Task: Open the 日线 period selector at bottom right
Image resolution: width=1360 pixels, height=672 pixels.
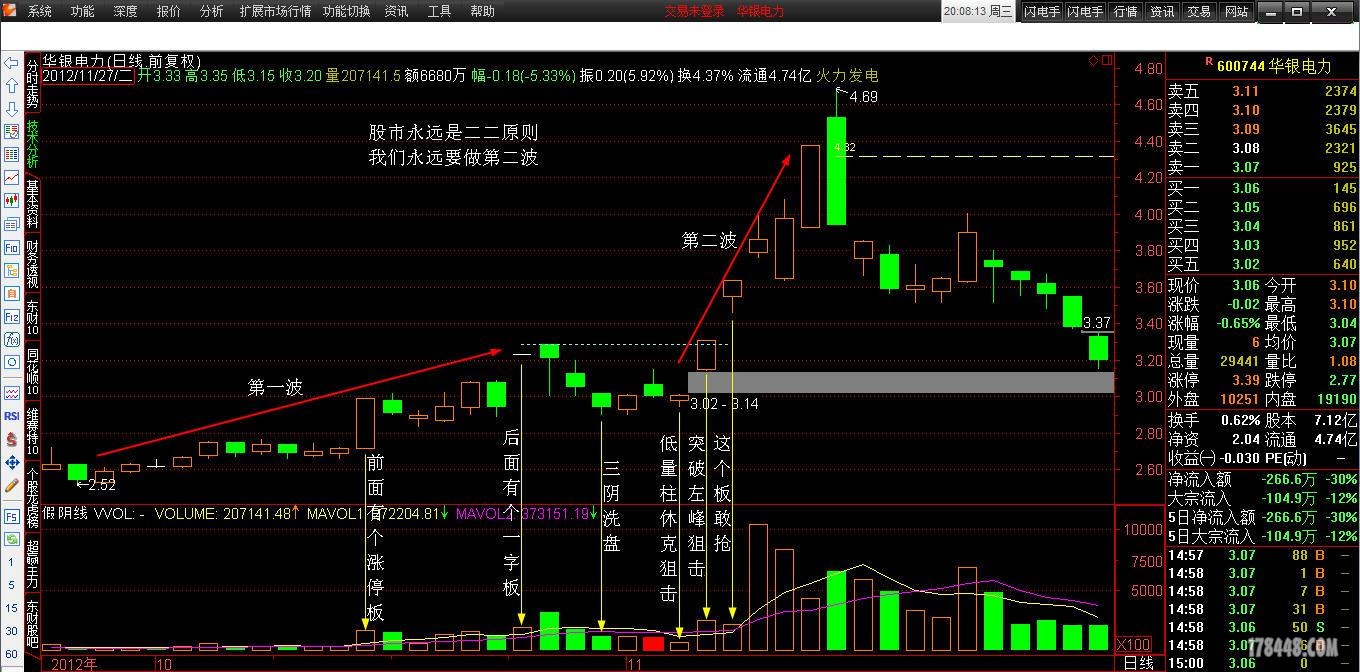Action: coord(1138,662)
